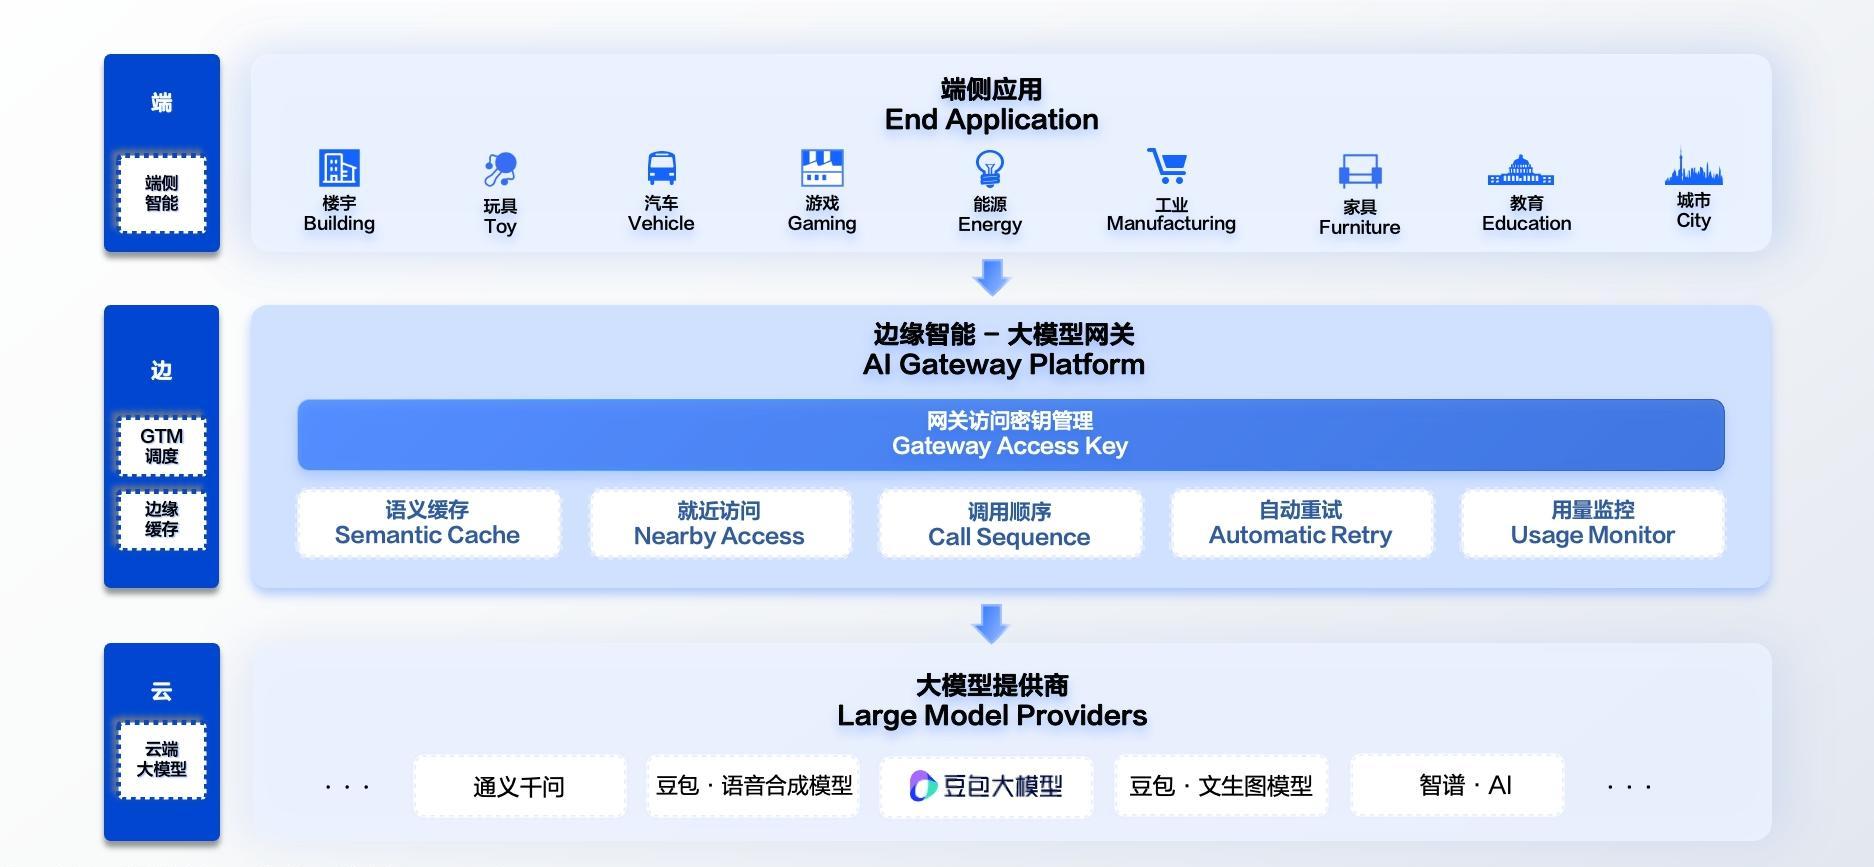Select the Manufacturing cart icon

pyautogui.click(x=1168, y=166)
